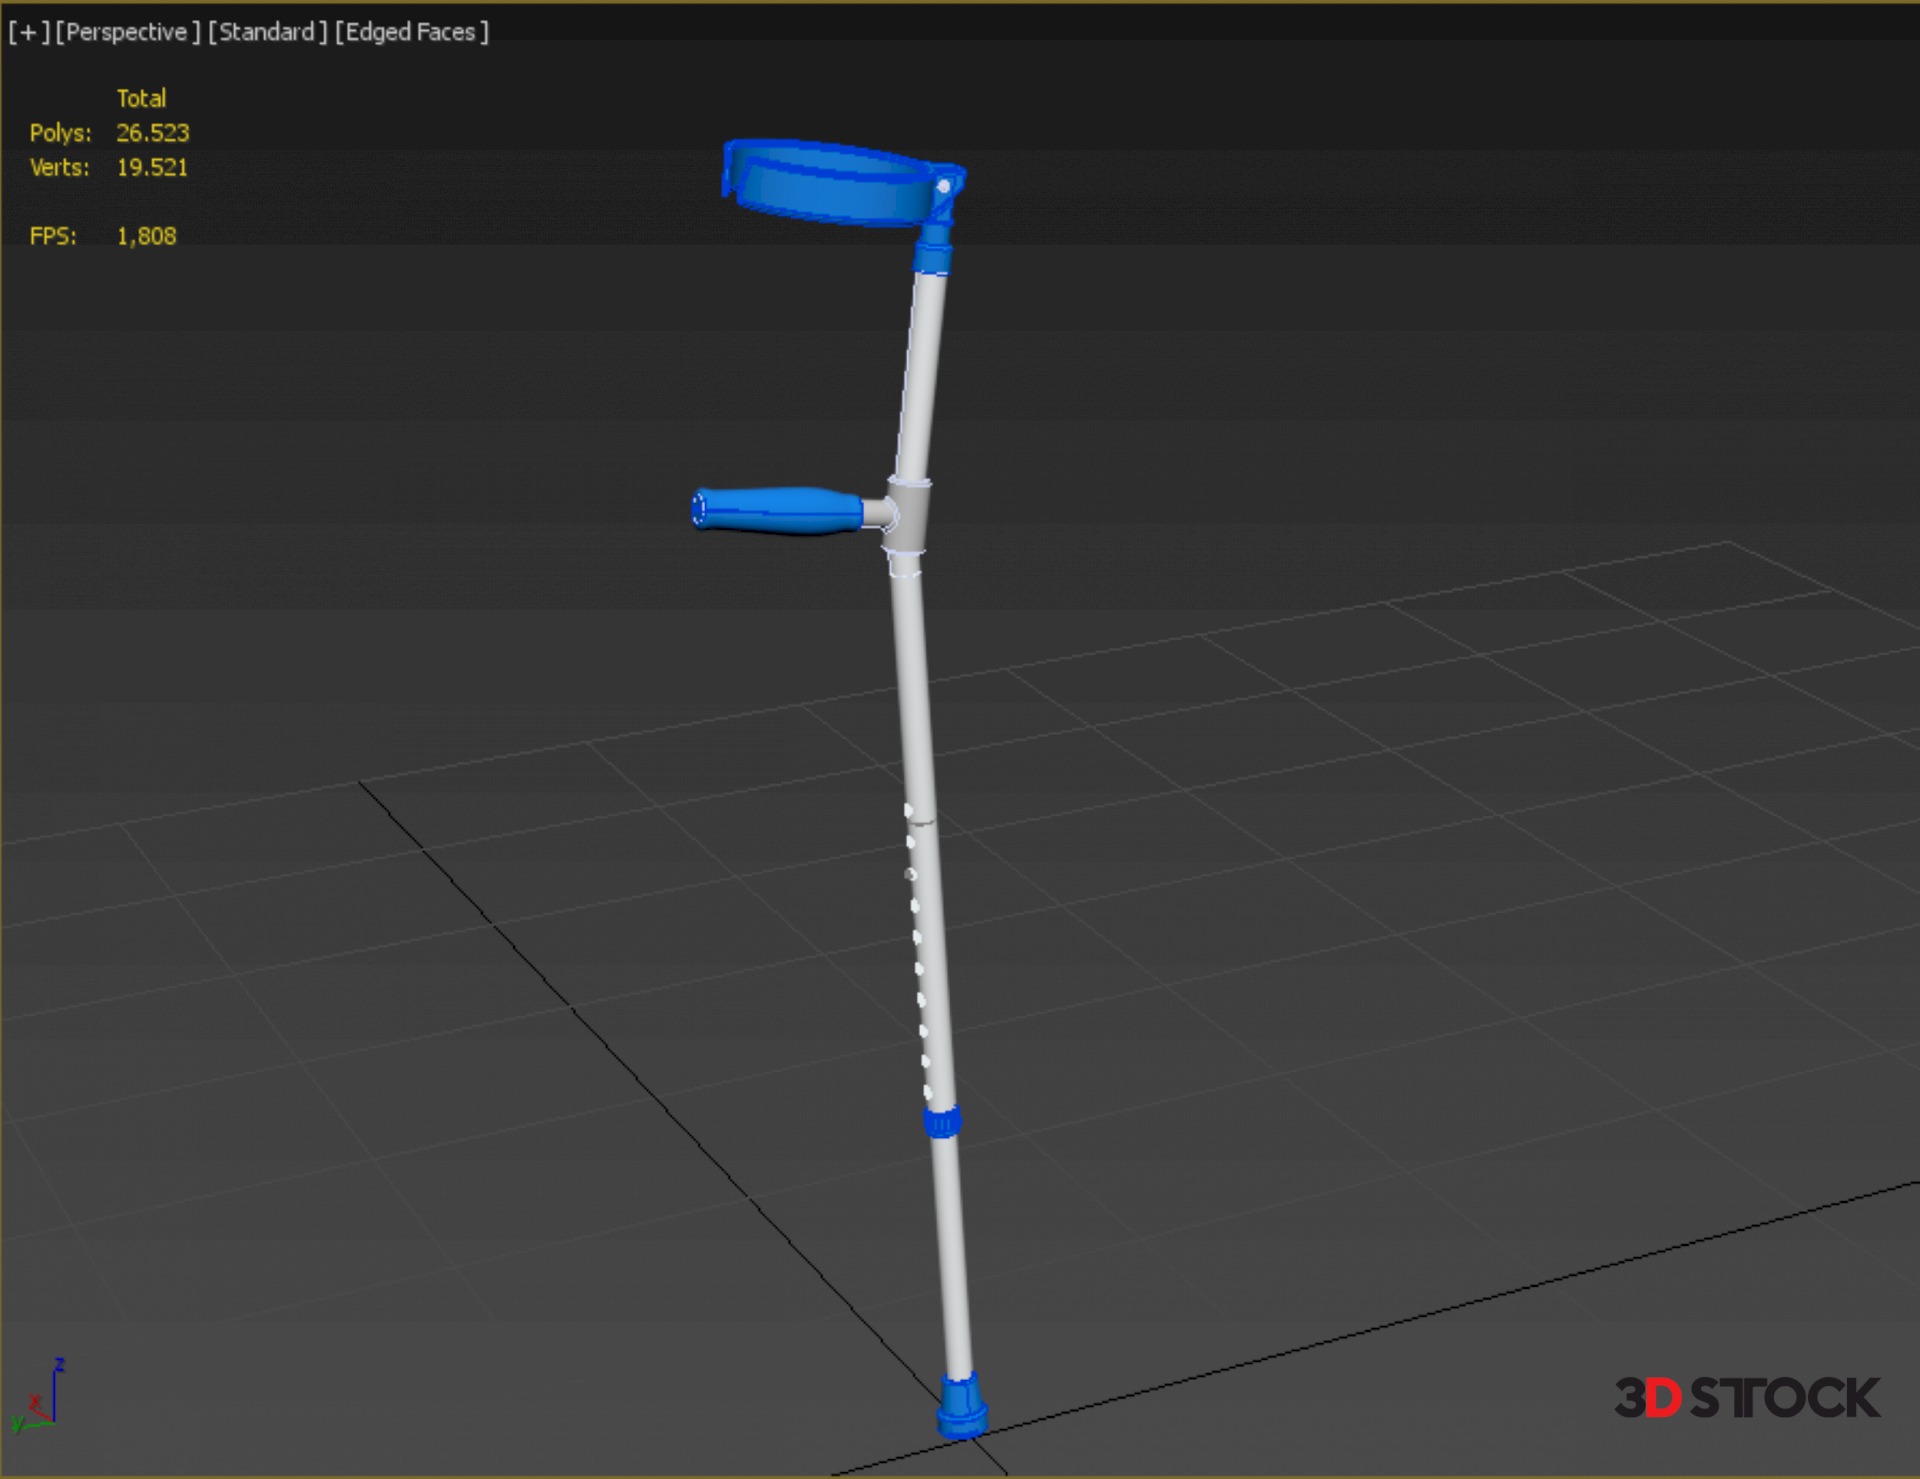Click the FPS value readout
Image resolution: width=1920 pixels, height=1479 pixels.
(x=146, y=236)
